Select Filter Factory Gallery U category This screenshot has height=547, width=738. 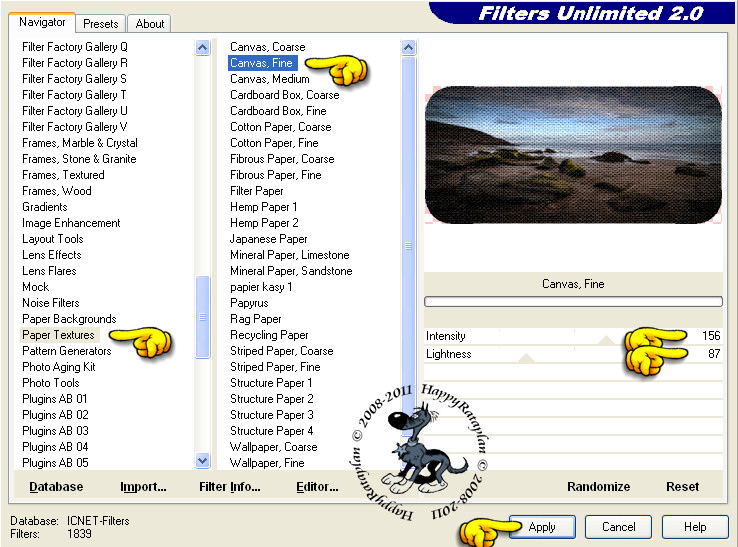75,111
